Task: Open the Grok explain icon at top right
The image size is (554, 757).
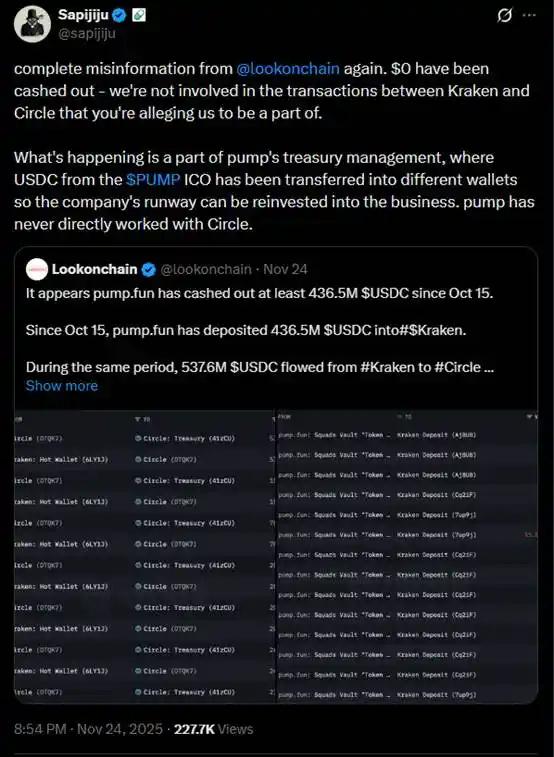Action: click(x=504, y=16)
